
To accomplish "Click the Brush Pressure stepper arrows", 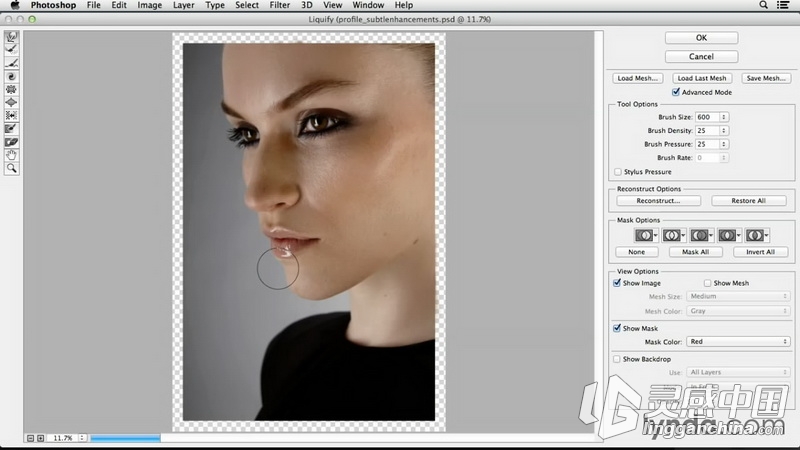I will pyautogui.click(x=723, y=144).
